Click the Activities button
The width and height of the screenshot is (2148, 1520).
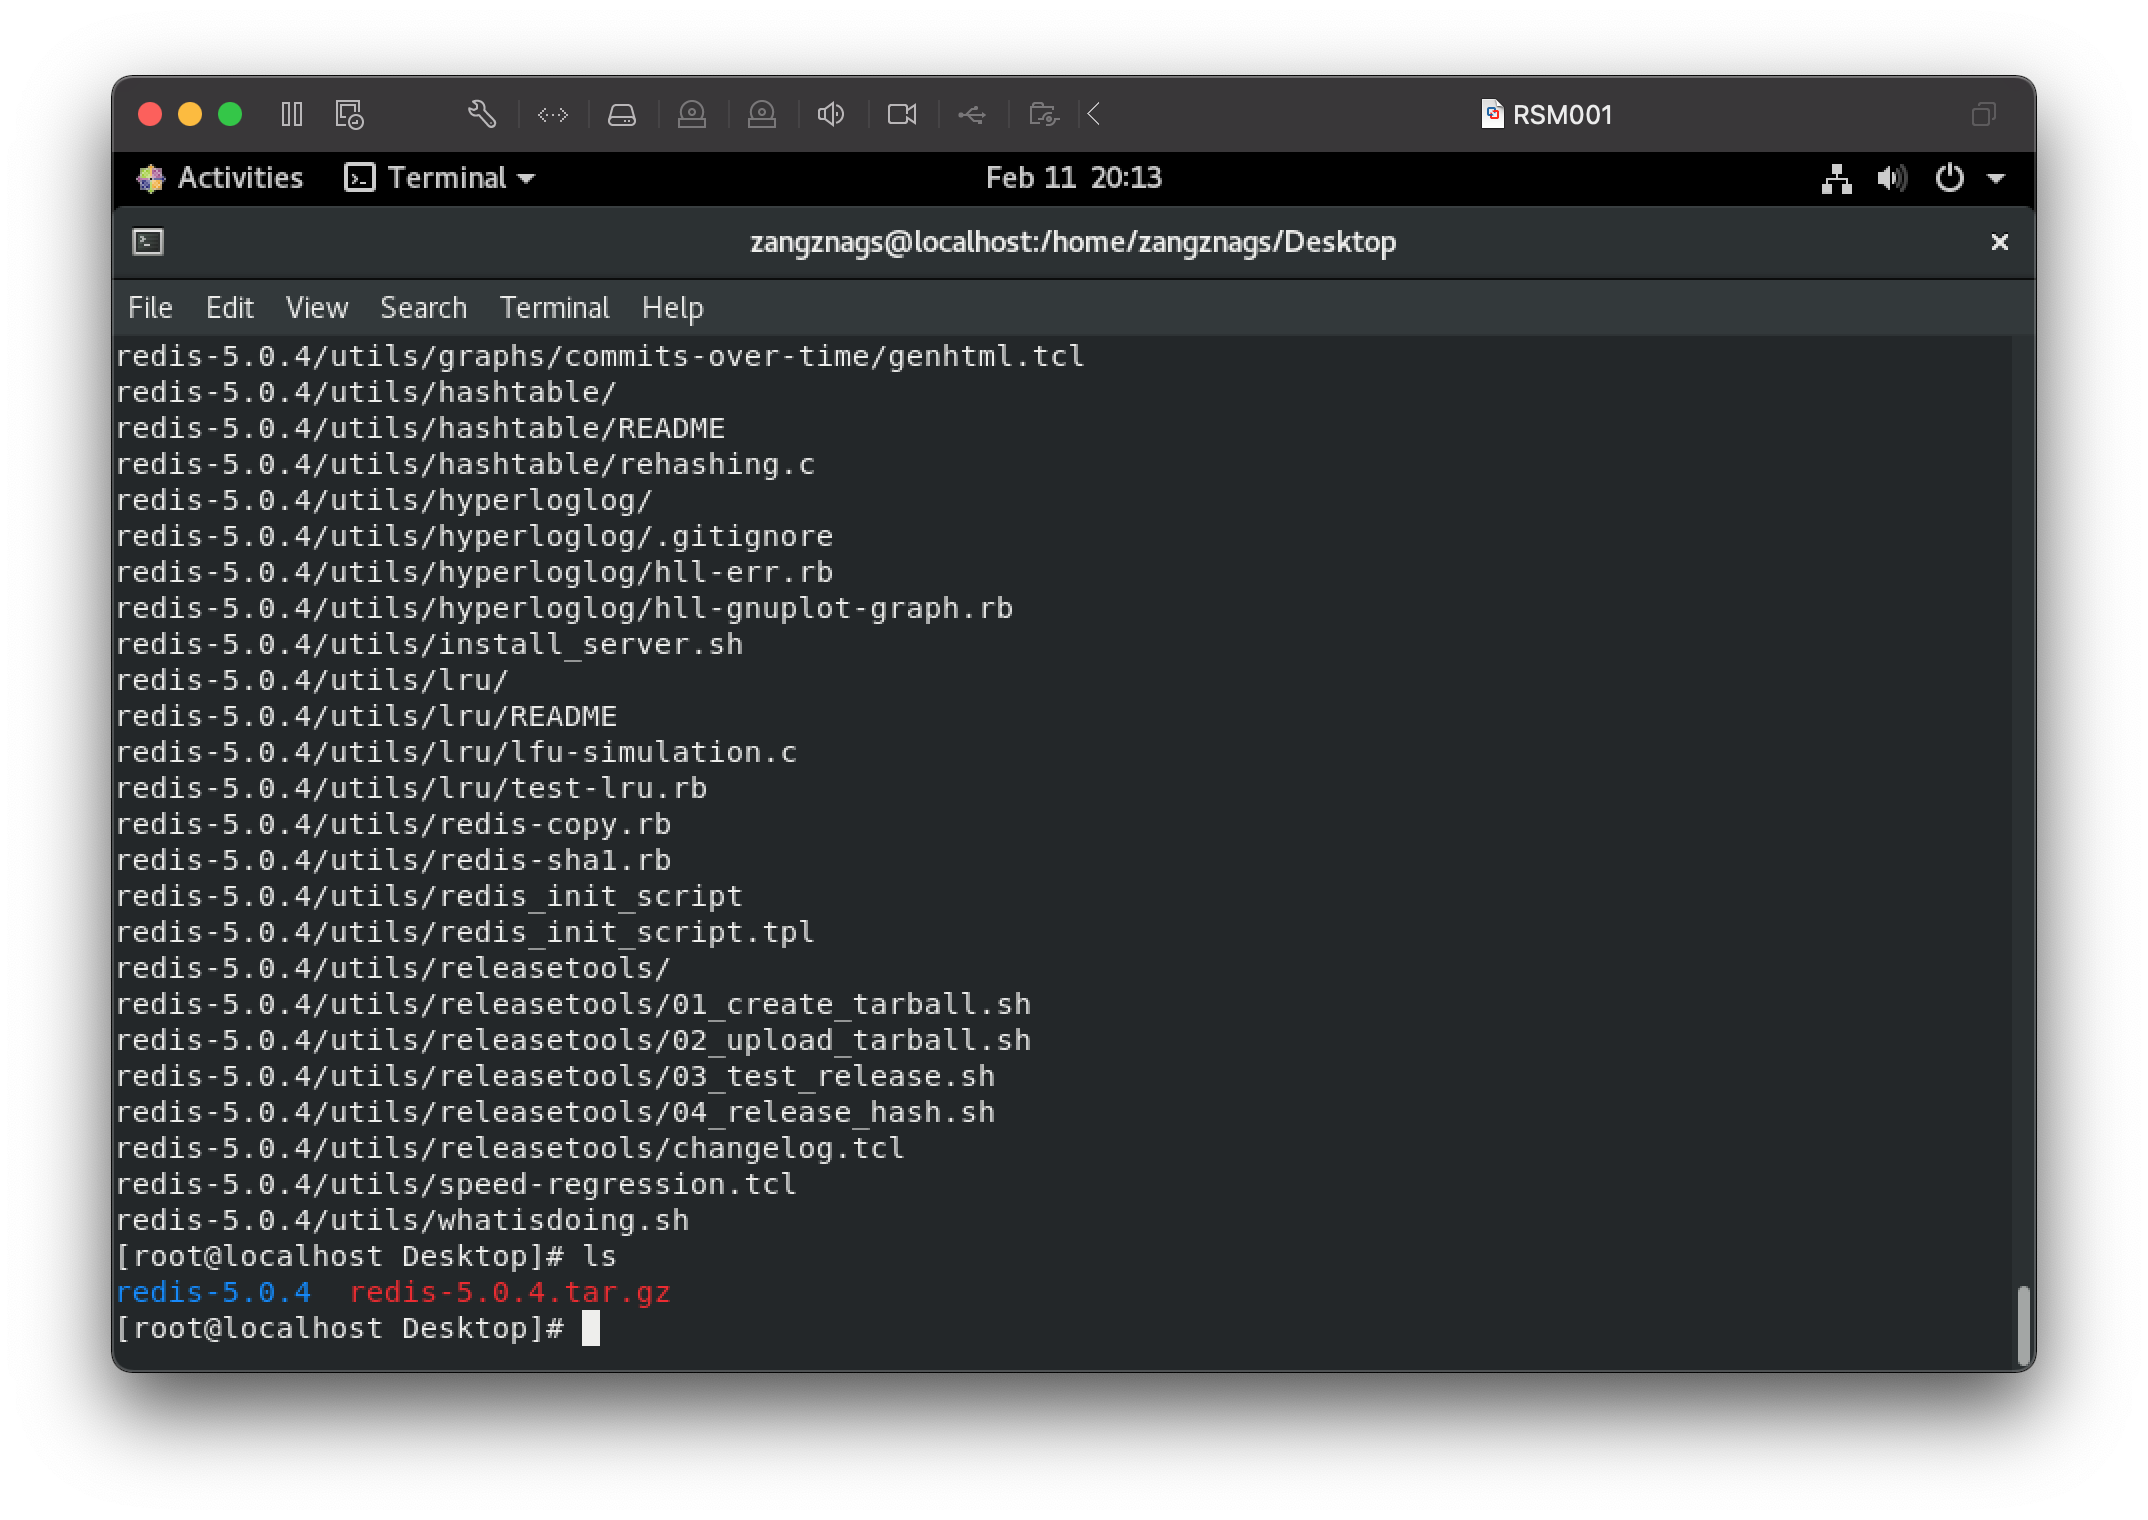click(220, 178)
